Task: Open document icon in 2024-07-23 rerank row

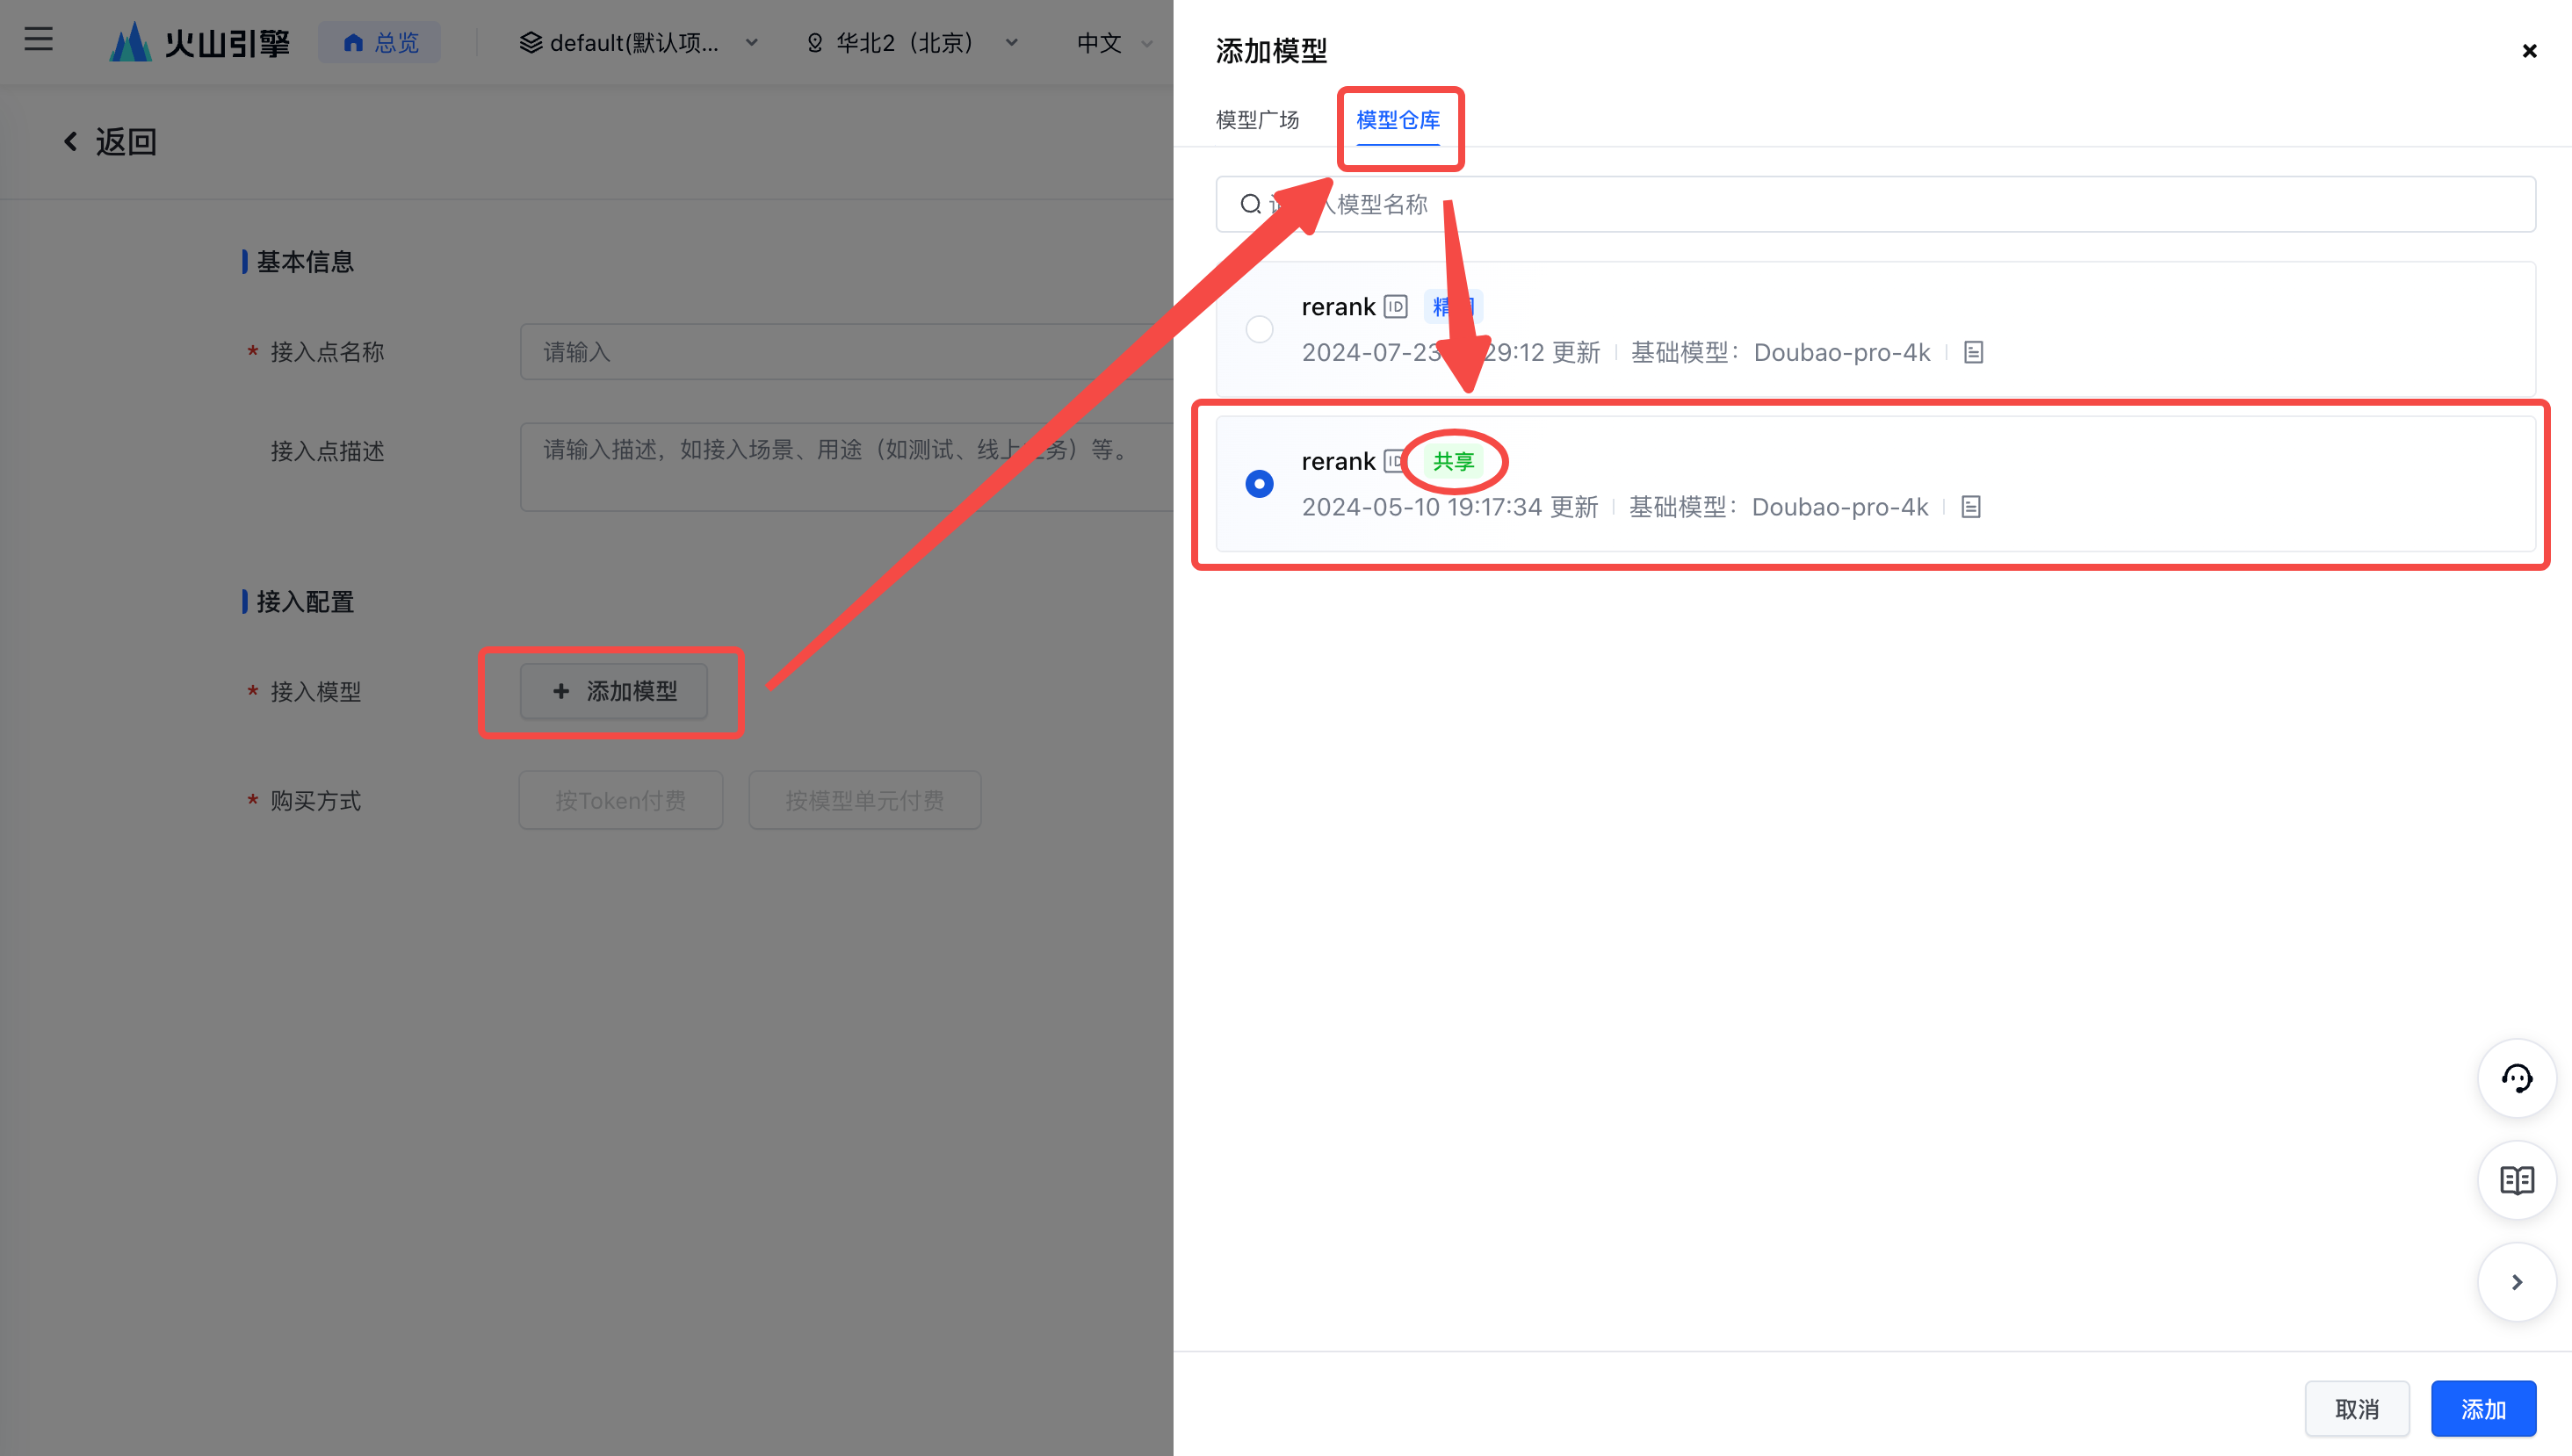Action: [1973, 352]
